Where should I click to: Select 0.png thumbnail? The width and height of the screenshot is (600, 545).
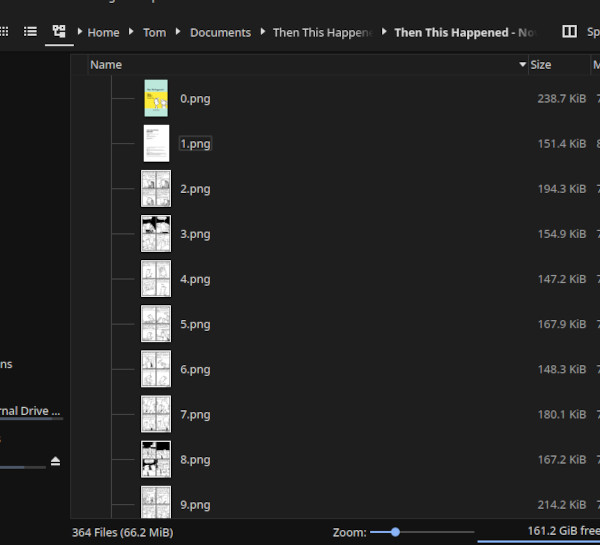coord(156,98)
